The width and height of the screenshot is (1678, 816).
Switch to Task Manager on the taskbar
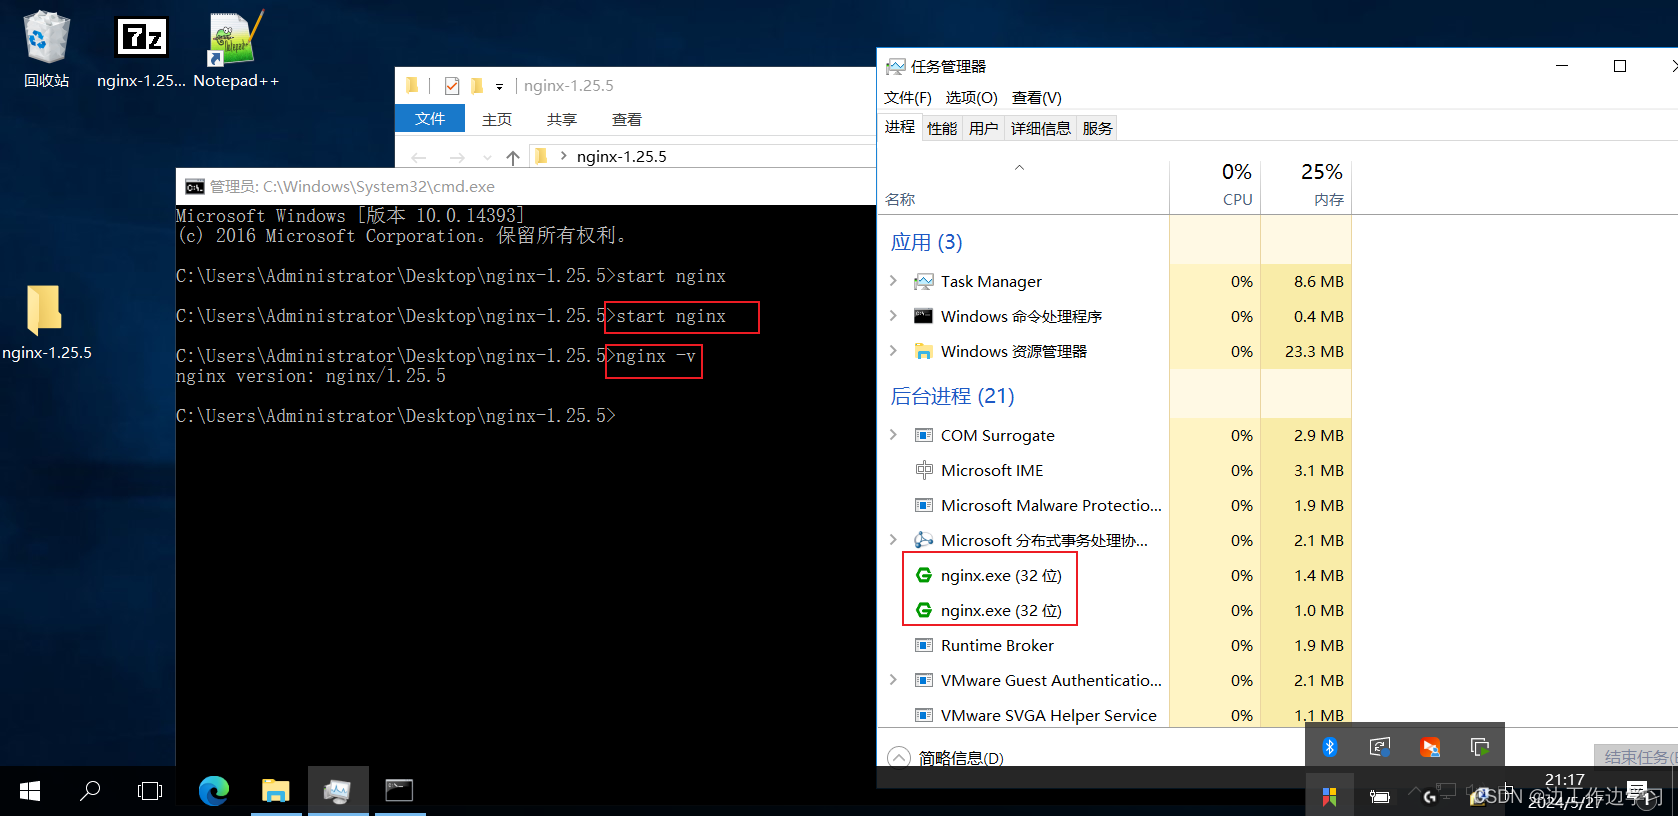click(x=338, y=791)
